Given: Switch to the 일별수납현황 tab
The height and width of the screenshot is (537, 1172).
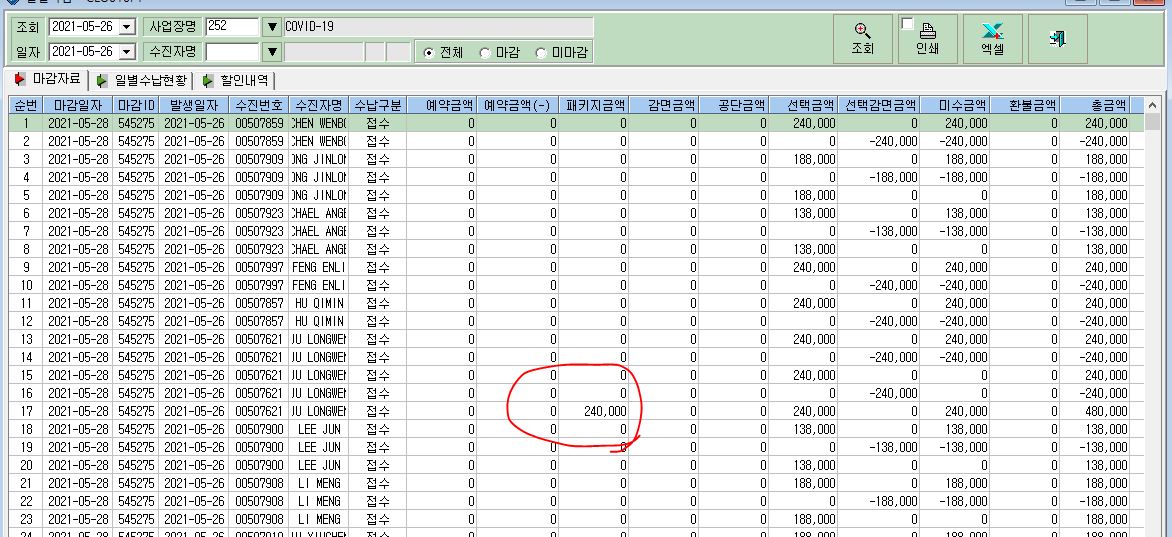Looking at the screenshot, I should (141, 80).
